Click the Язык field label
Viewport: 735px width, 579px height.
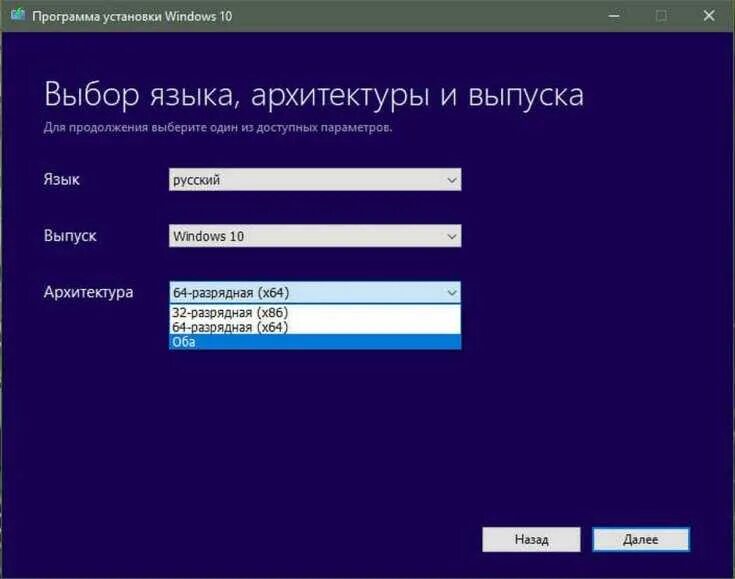tap(61, 180)
